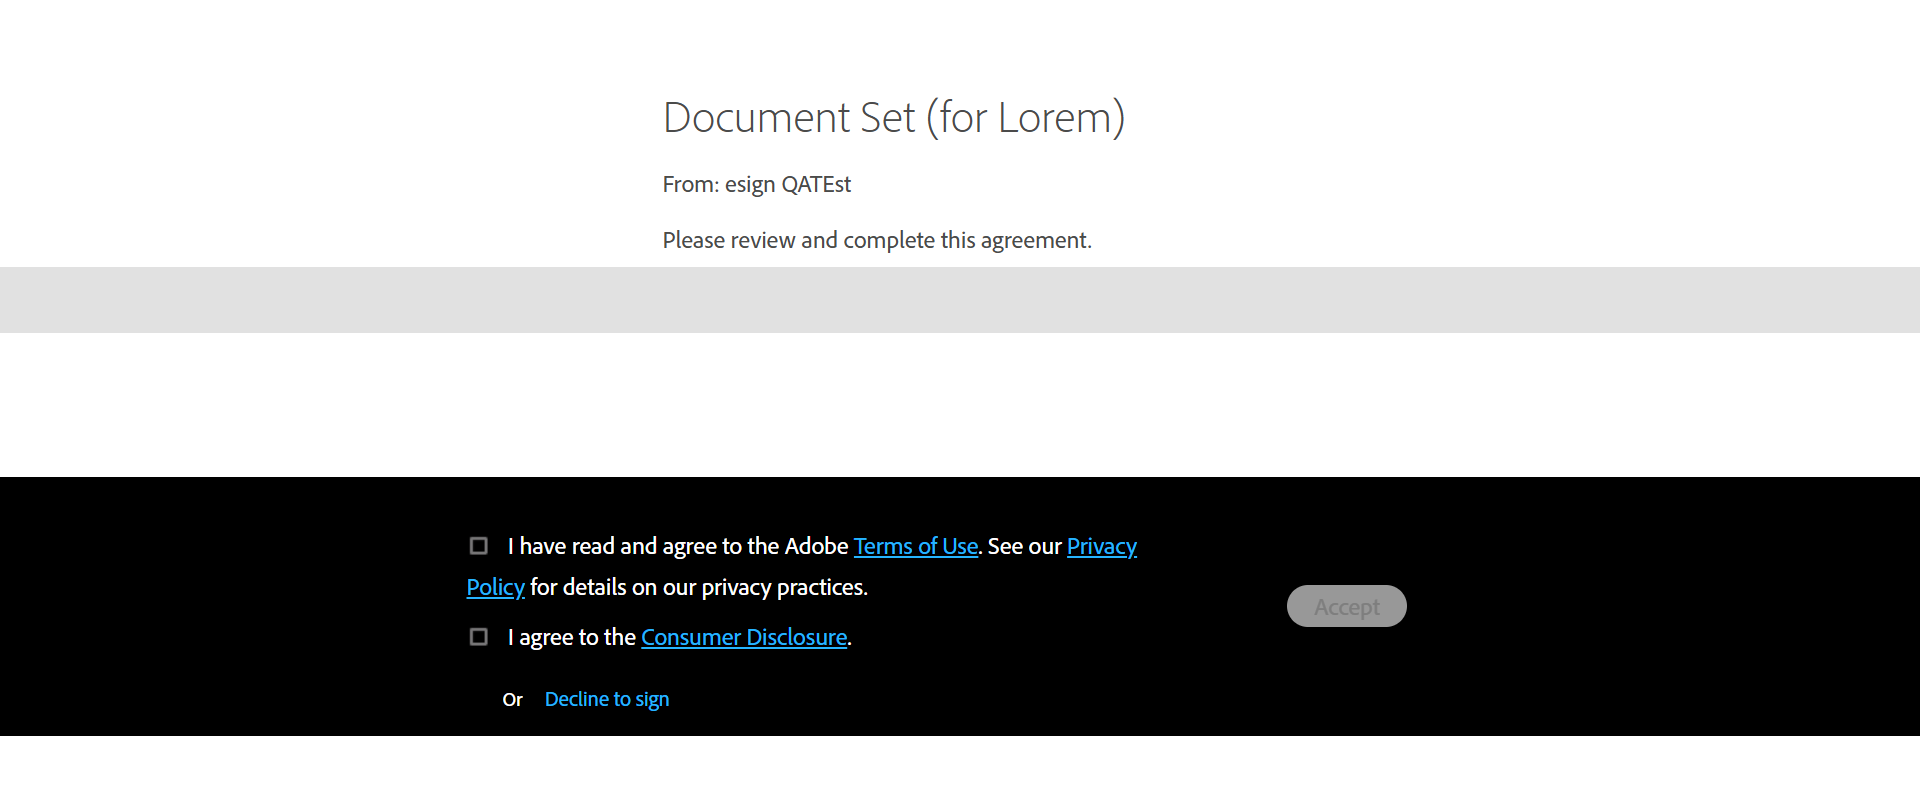Click the gray bar below the header
The width and height of the screenshot is (1920, 800).
coord(960,300)
